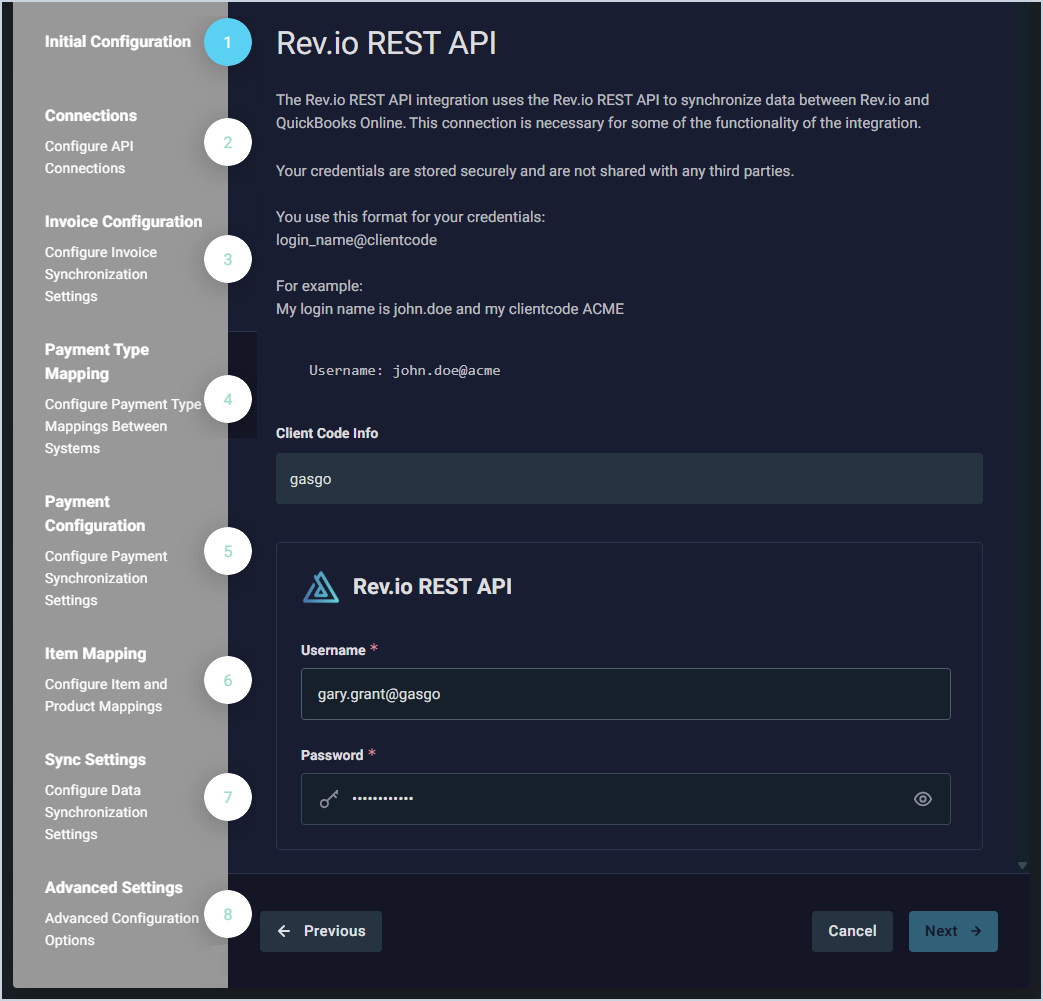Click step 2 Connections circle
The height and width of the screenshot is (1001, 1043).
click(227, 142)
